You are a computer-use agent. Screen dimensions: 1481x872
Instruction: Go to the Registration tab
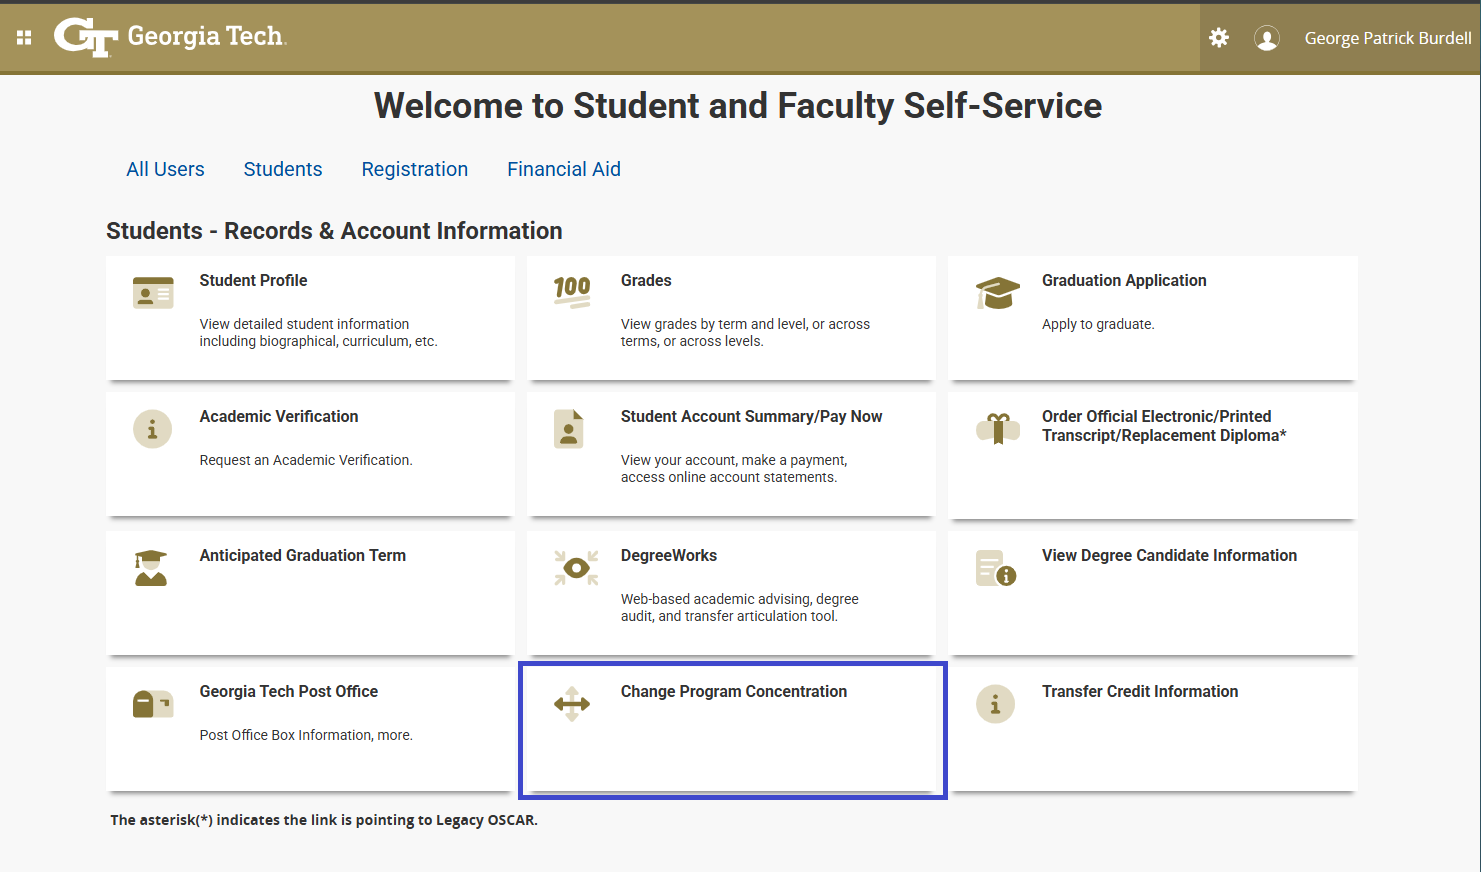point(415,169)
